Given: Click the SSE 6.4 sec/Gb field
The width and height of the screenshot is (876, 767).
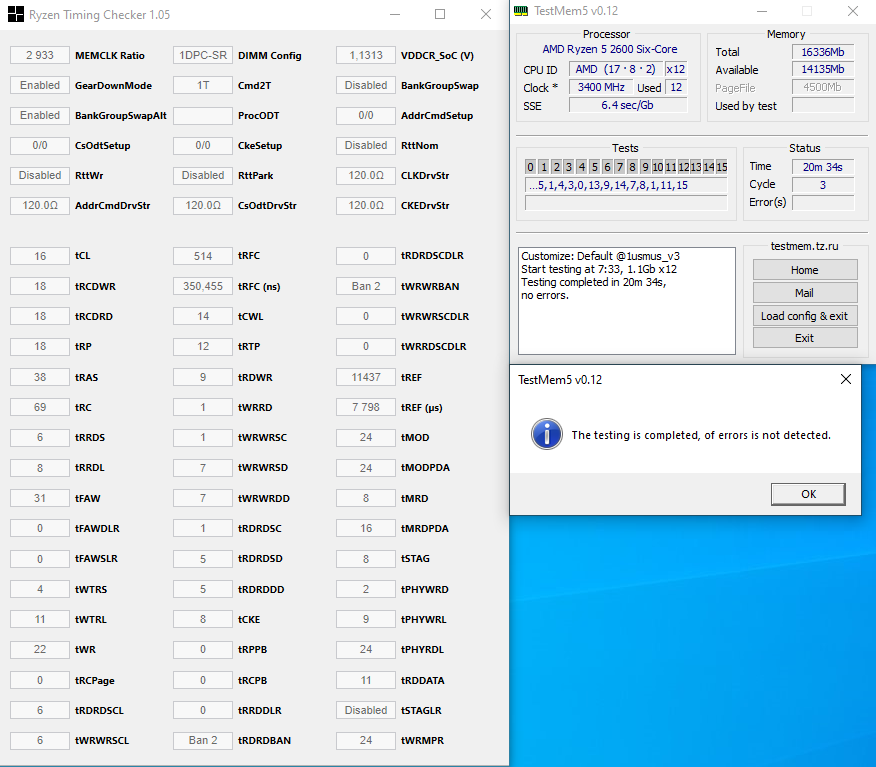Looking at the screenshot, I should 628,105.
